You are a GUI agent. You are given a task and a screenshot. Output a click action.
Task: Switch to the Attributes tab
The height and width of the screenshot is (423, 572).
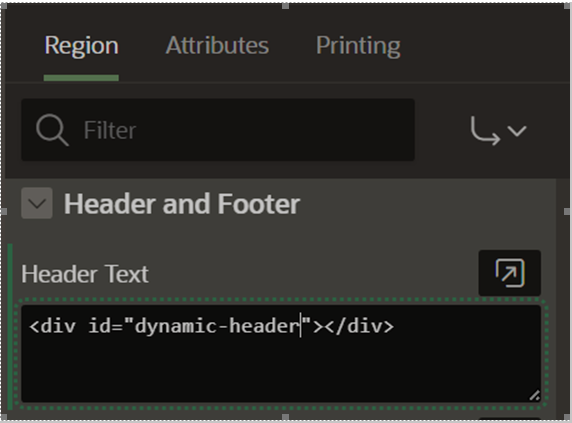[217, 46]
